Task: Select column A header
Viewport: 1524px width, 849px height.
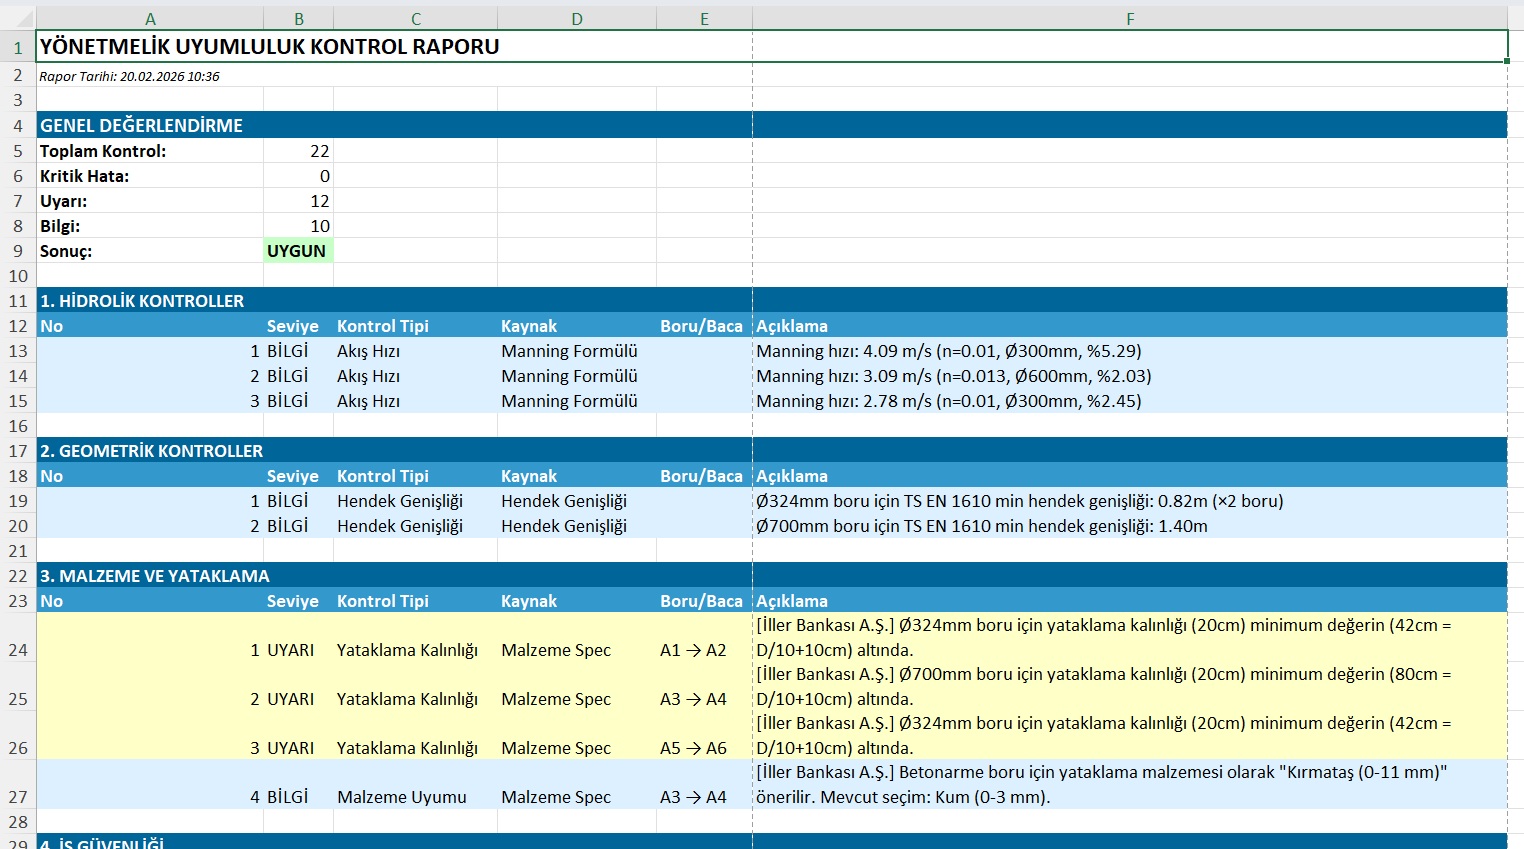Action: [150, 19]
